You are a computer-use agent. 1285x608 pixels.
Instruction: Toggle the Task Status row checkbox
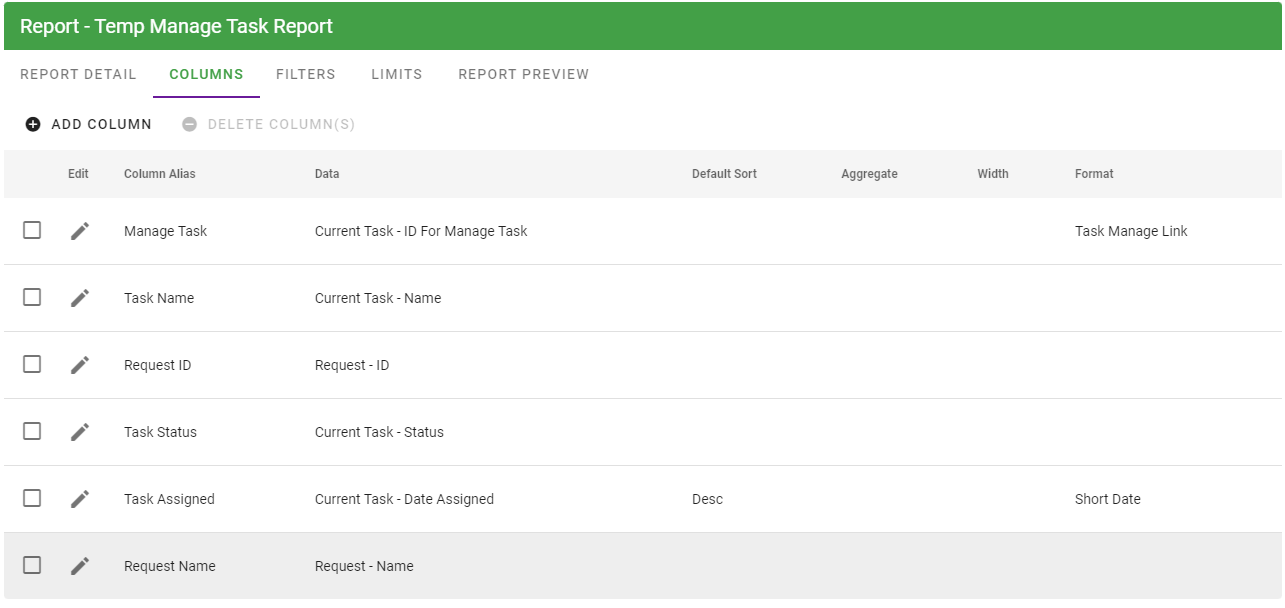[x=32, y=431]
